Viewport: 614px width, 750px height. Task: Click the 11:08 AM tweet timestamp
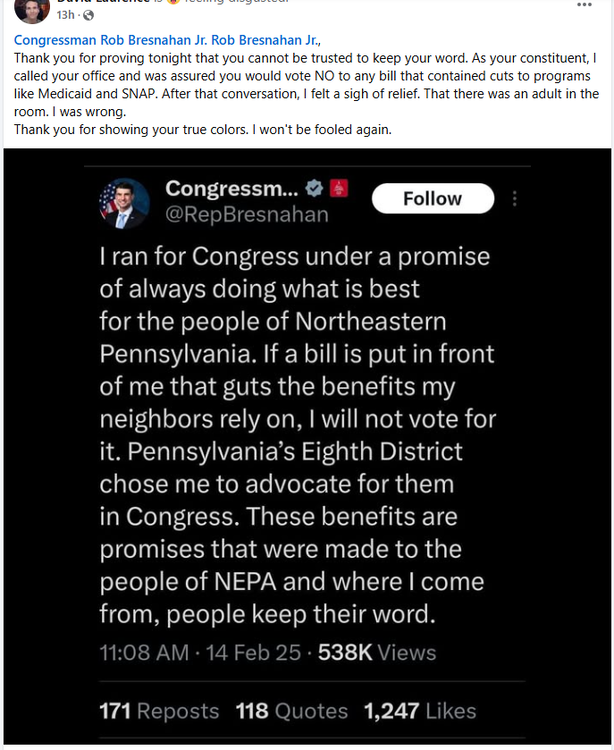coord(143,653)
